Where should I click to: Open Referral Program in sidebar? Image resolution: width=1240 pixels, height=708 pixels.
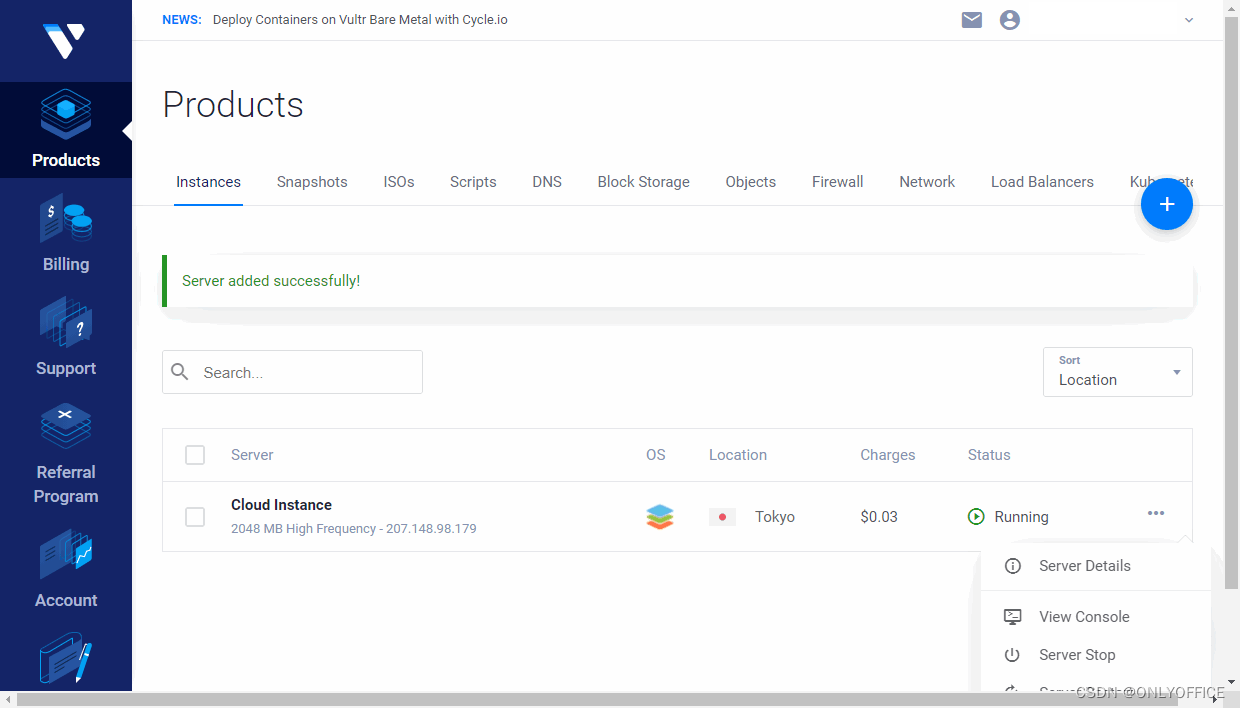point(66,454)
